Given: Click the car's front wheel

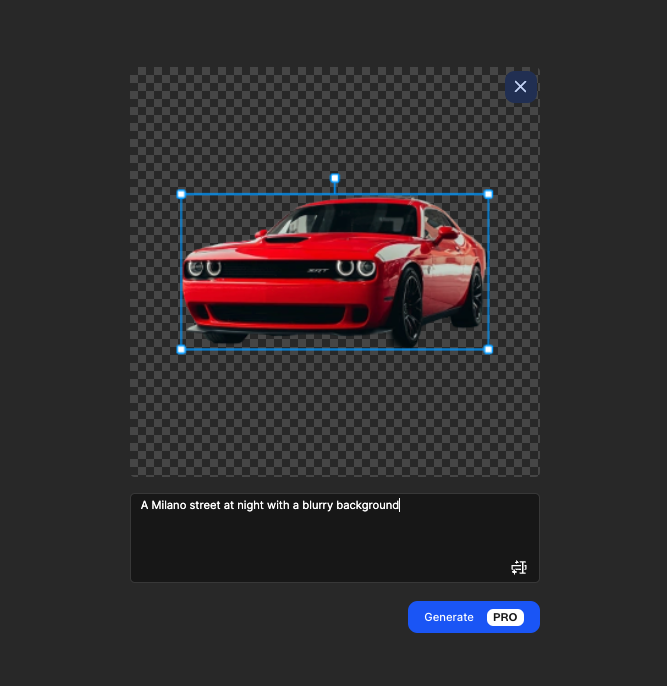Looking at the screenshot, I should click(x=408, y=307).
